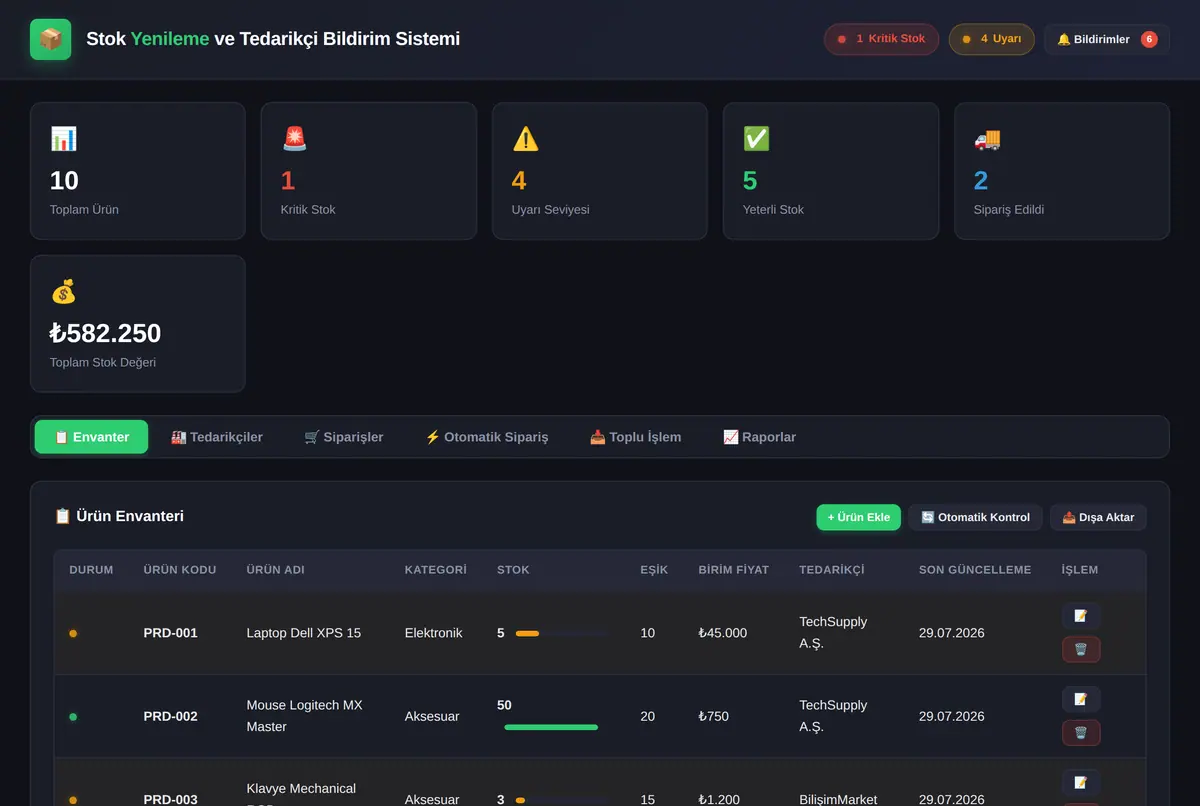Click the STOK column header
This screenshot has width=1200, height=806.
point(513,570)
